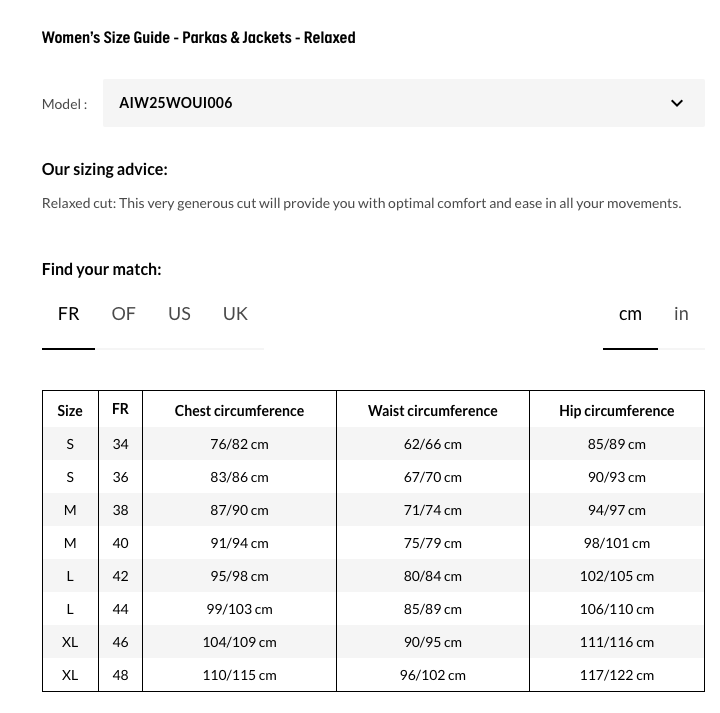The height and width of the screenshot is (713, 720).
Task: Click the 'Our sizing advice:' heading
Action: pos(105,169)
